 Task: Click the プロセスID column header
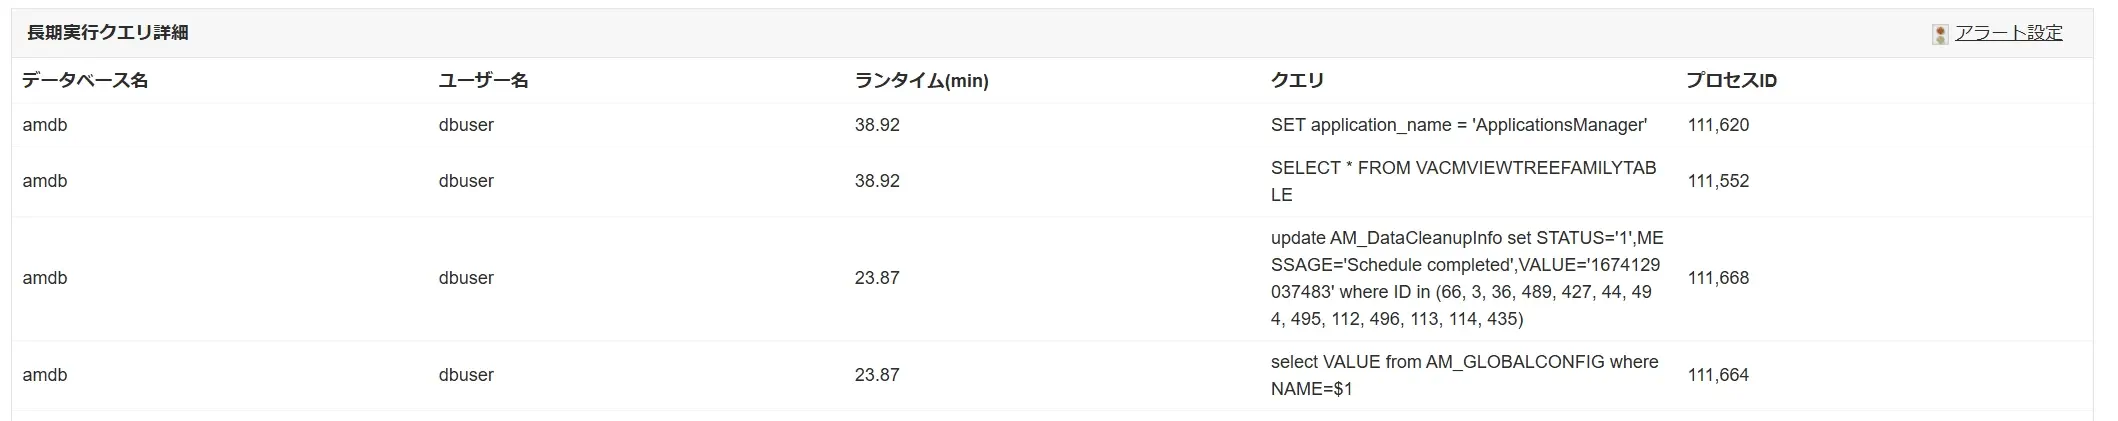point(1731,81)
